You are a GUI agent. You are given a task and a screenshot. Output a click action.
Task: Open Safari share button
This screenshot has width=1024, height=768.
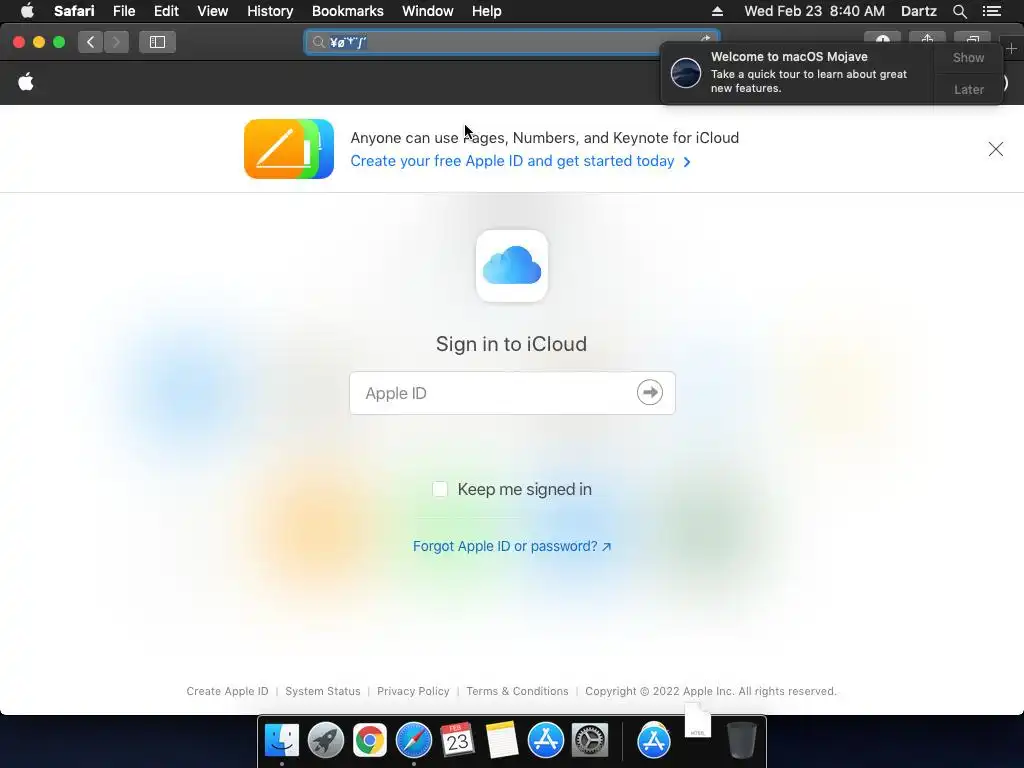pos(927,38)
